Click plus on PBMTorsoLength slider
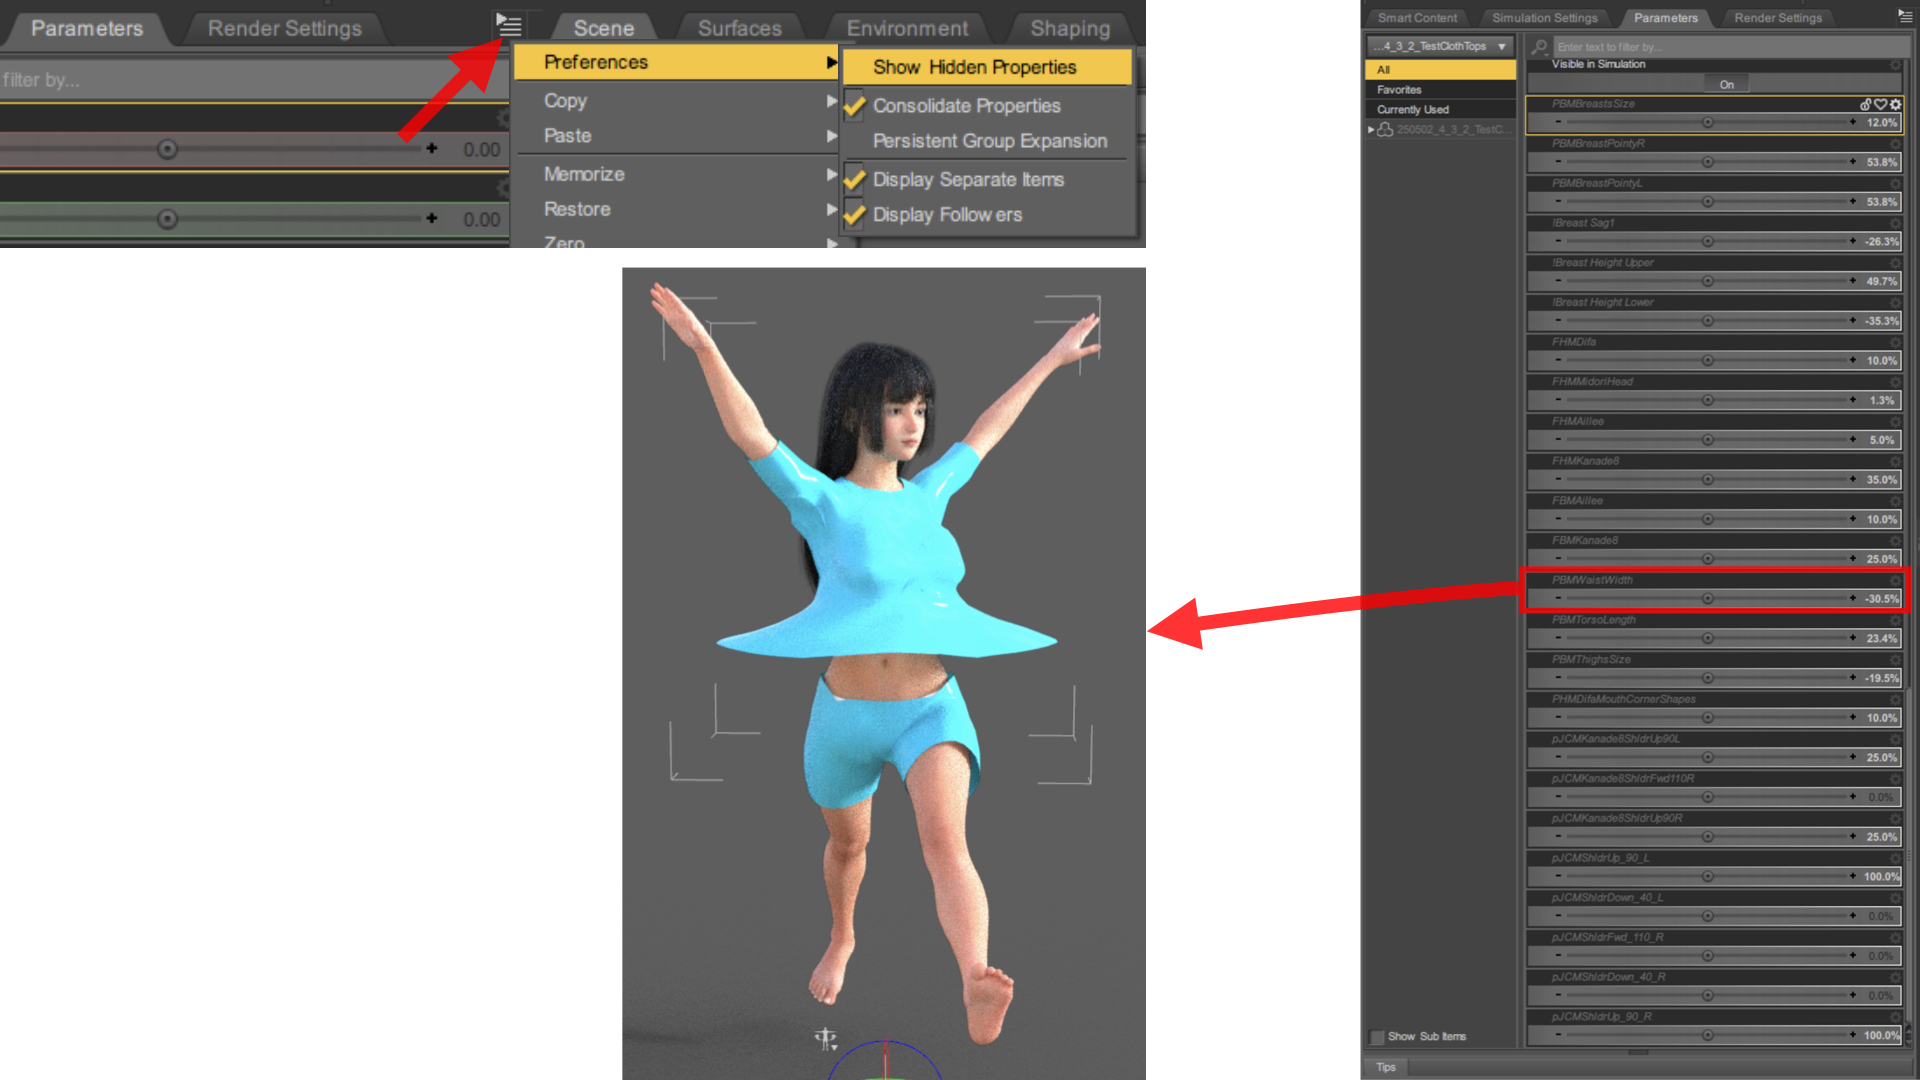1920x1080 pixels. [1853, 638]
